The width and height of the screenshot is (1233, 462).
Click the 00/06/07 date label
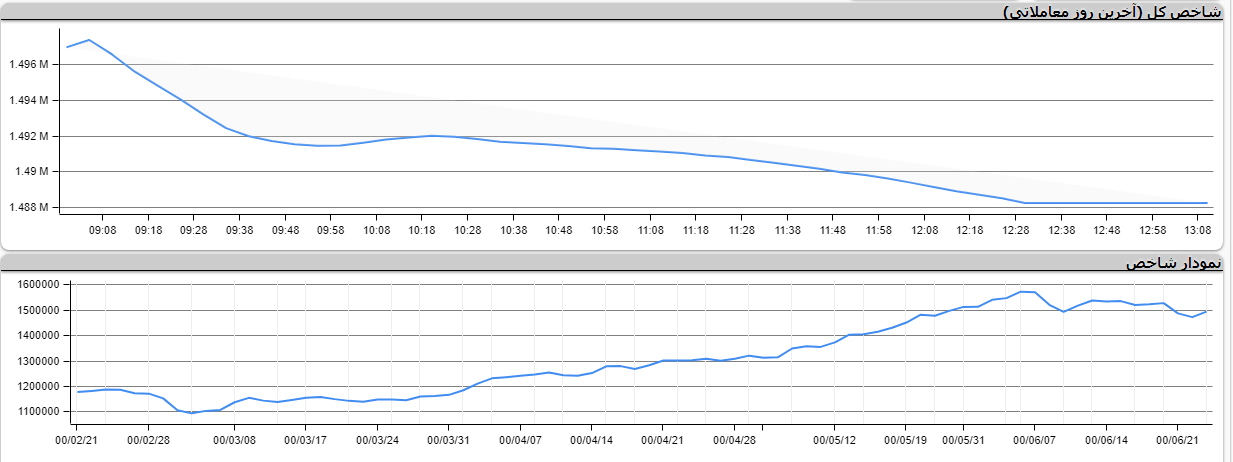coord(1034,439)
